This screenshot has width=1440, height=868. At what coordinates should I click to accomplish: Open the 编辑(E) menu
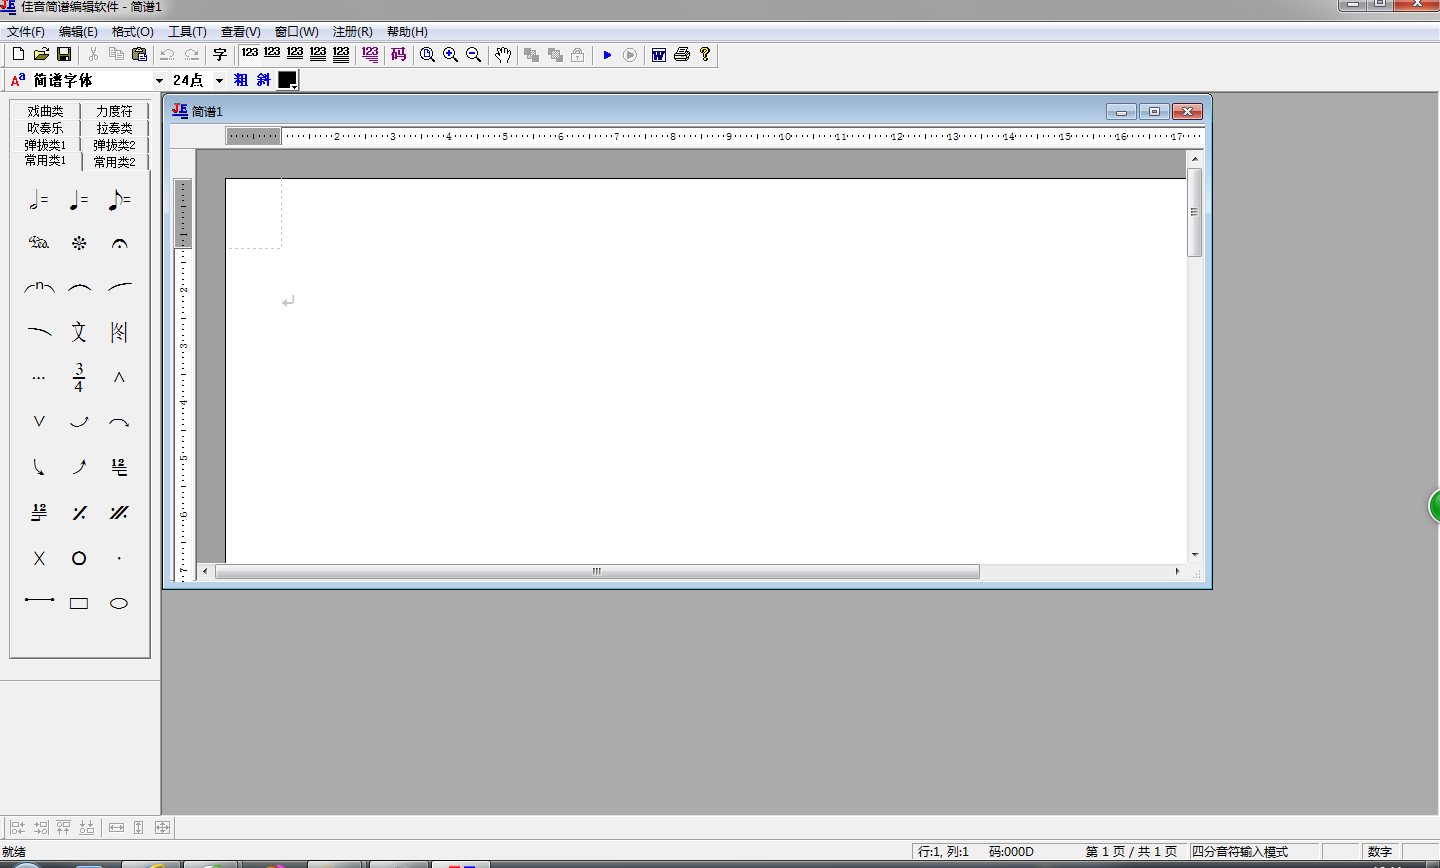[x=78, y=32]
